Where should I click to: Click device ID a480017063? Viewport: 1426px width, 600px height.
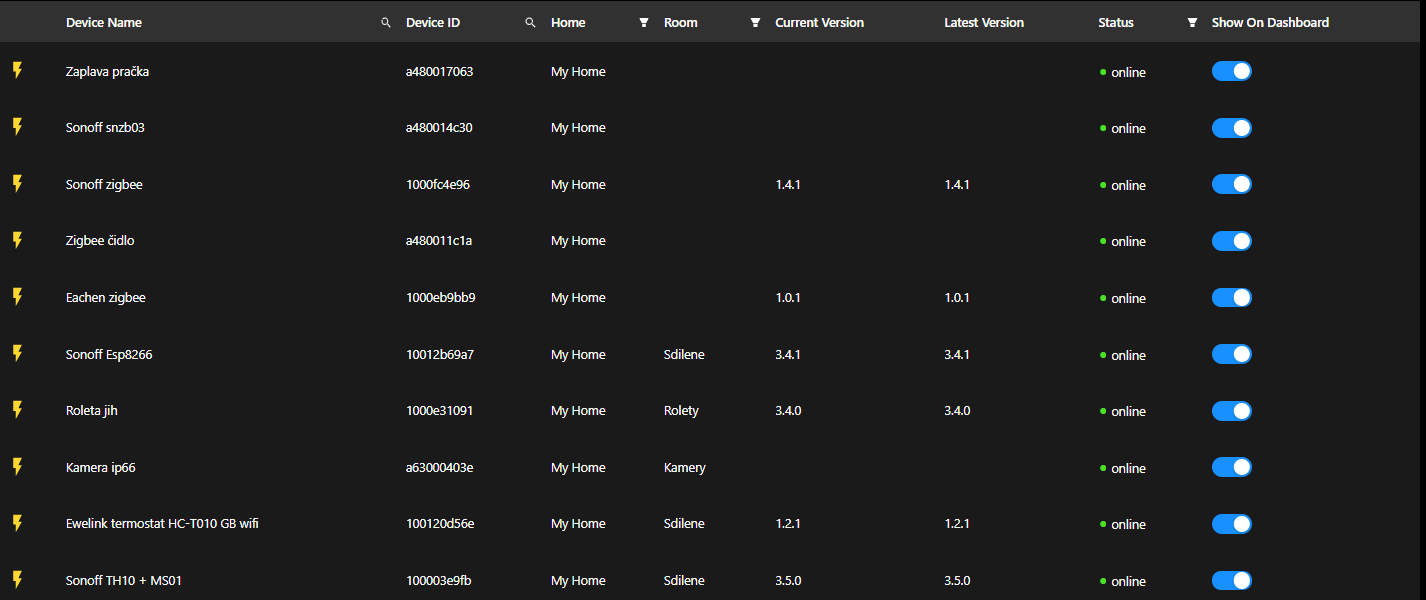coord(440,72)
